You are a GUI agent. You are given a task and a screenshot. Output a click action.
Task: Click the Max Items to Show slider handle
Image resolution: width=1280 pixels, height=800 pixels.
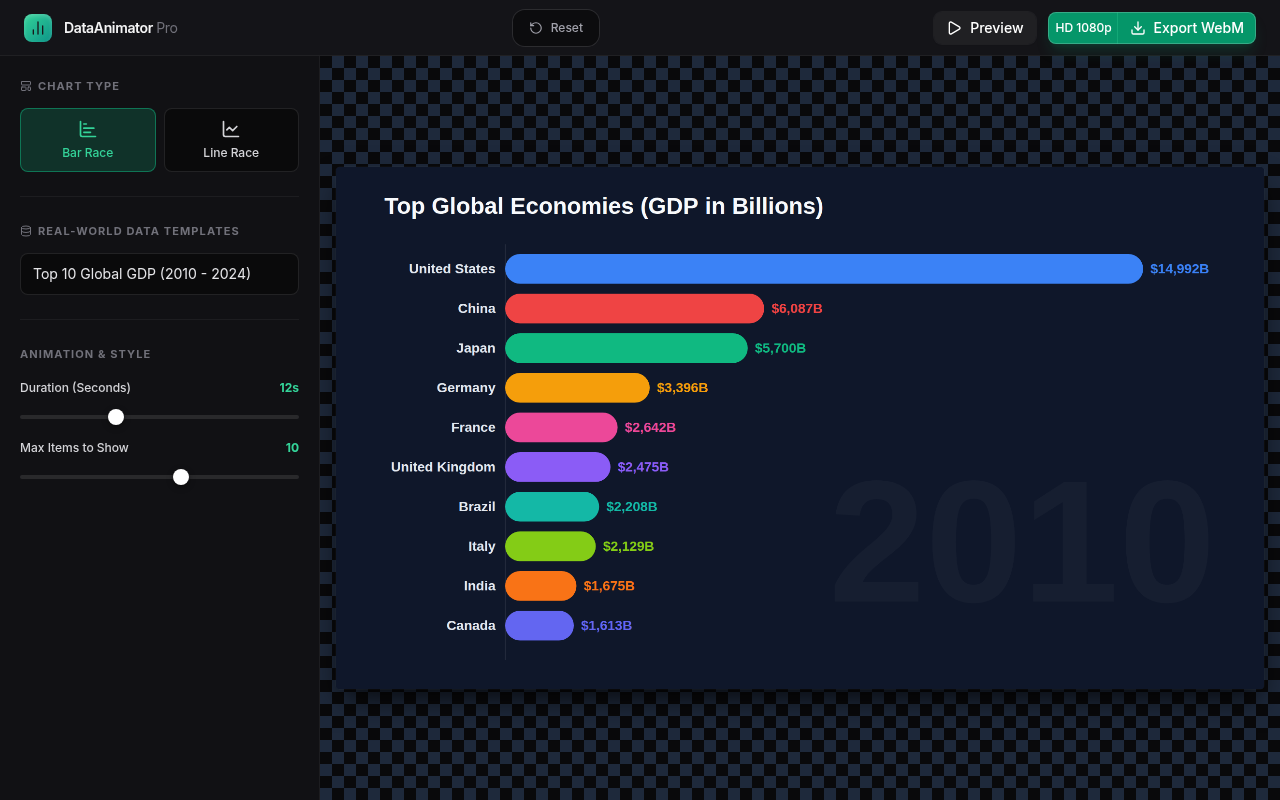pyautogui.click(x=181, y=477)
